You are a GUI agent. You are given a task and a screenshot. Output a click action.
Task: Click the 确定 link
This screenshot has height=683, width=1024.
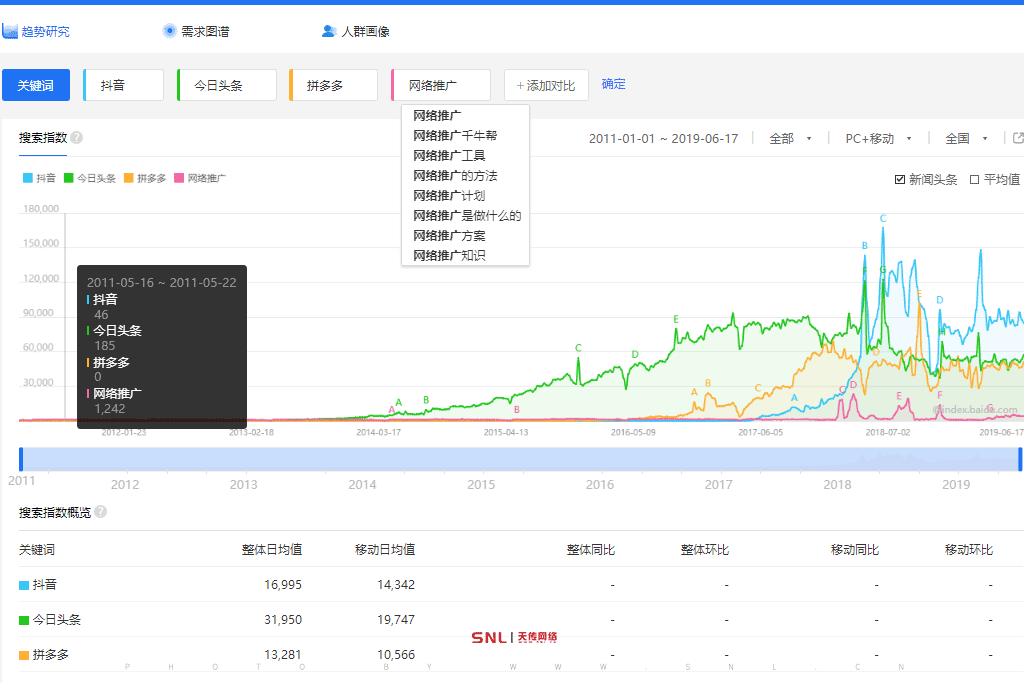pos(613,84)
